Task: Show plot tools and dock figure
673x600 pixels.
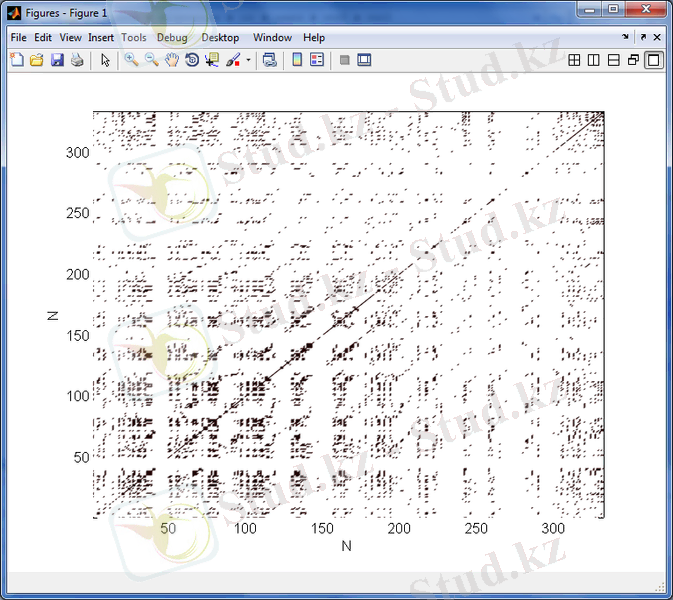Action: point(364,60)
